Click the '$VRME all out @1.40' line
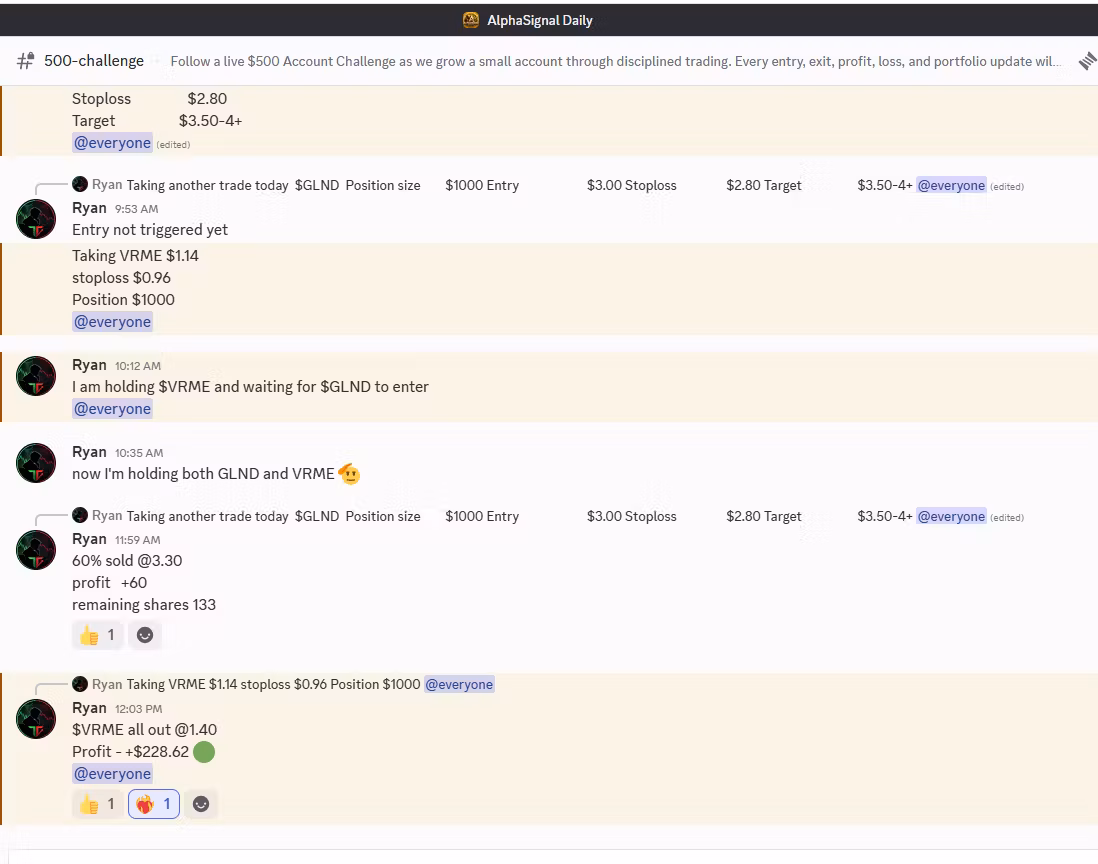This screenshot has height=864, width=1098. [x=144, y=730]
